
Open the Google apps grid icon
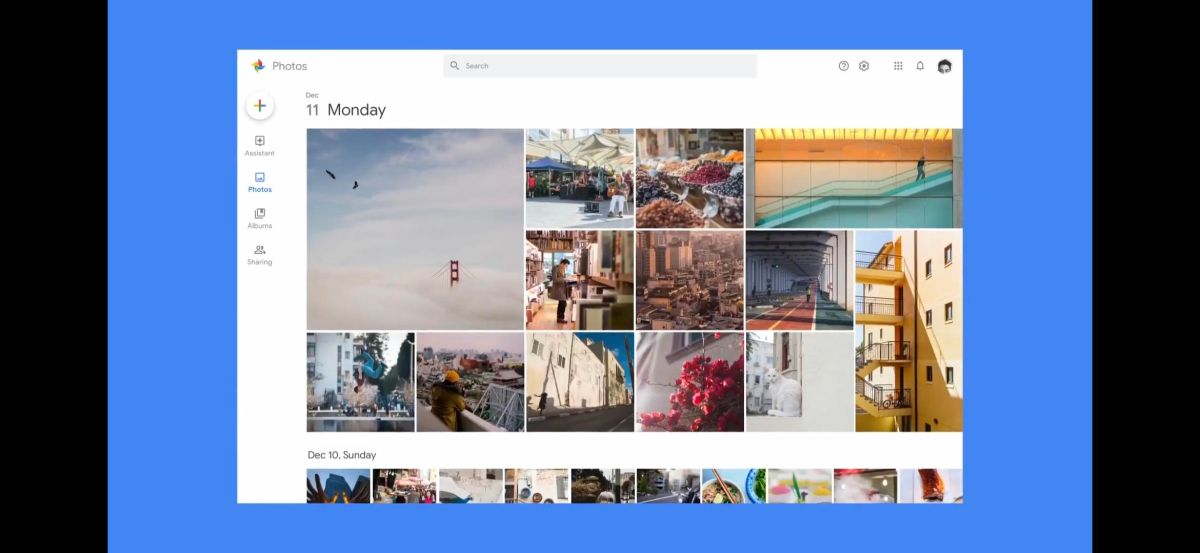tap(898, 66)
